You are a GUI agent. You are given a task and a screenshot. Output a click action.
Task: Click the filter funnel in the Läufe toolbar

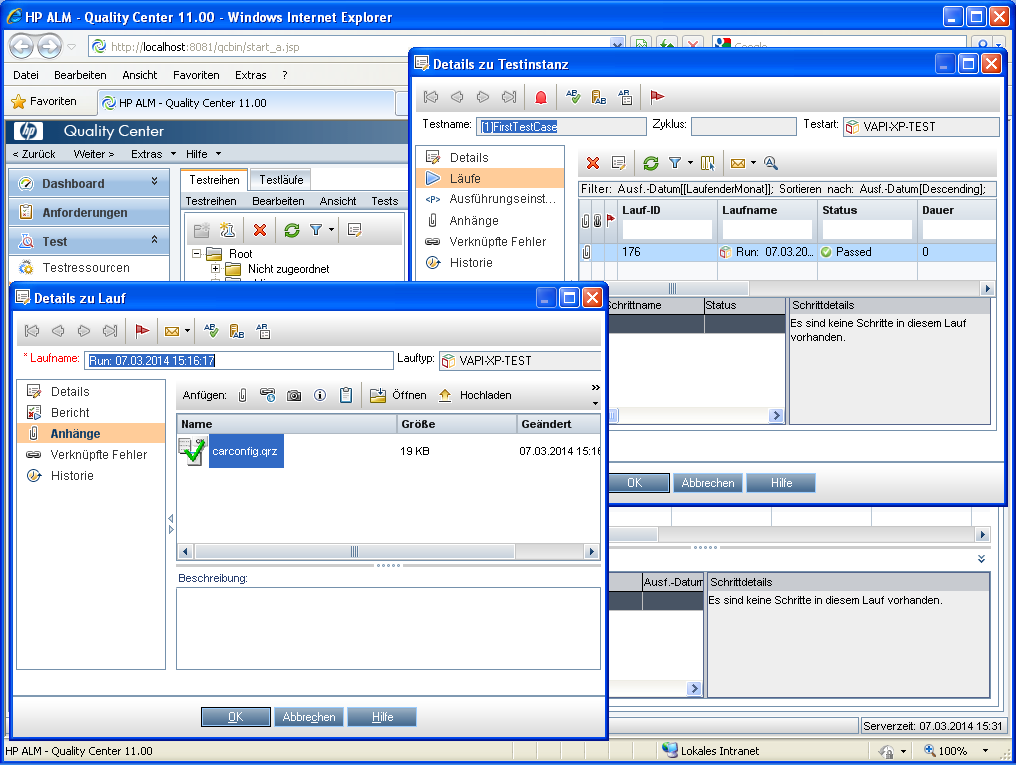675,163
